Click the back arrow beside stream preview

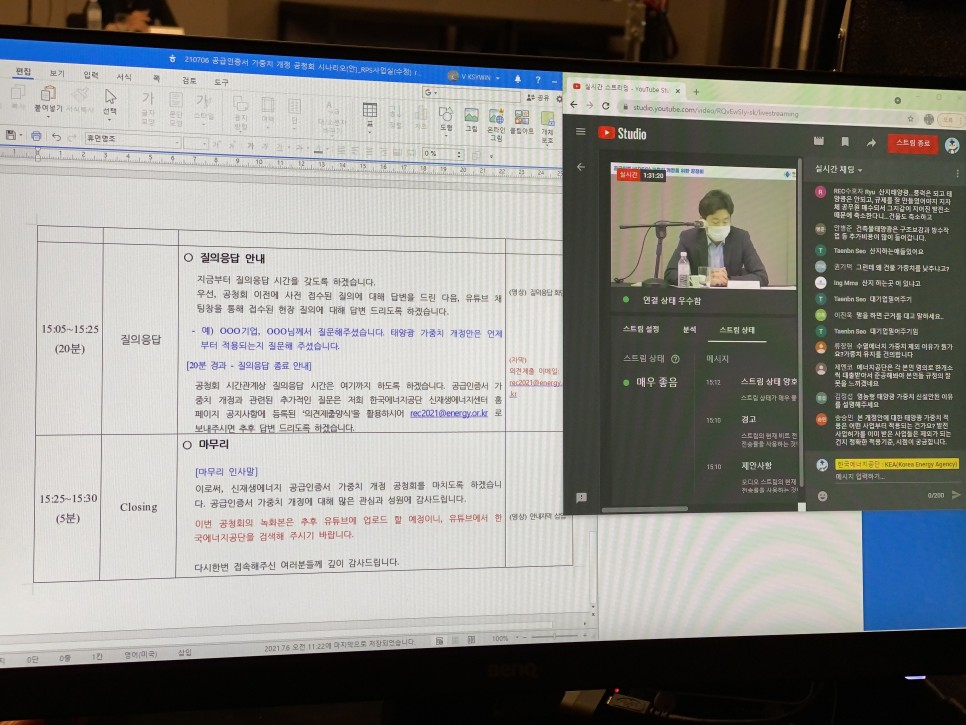(x=581, y=167)
